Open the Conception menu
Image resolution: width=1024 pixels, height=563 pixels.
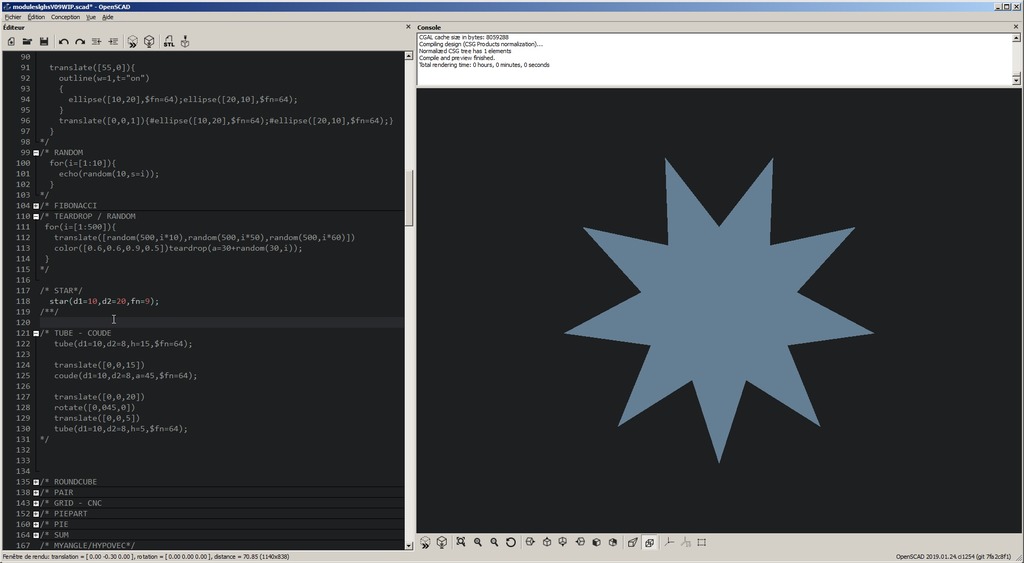65,17
